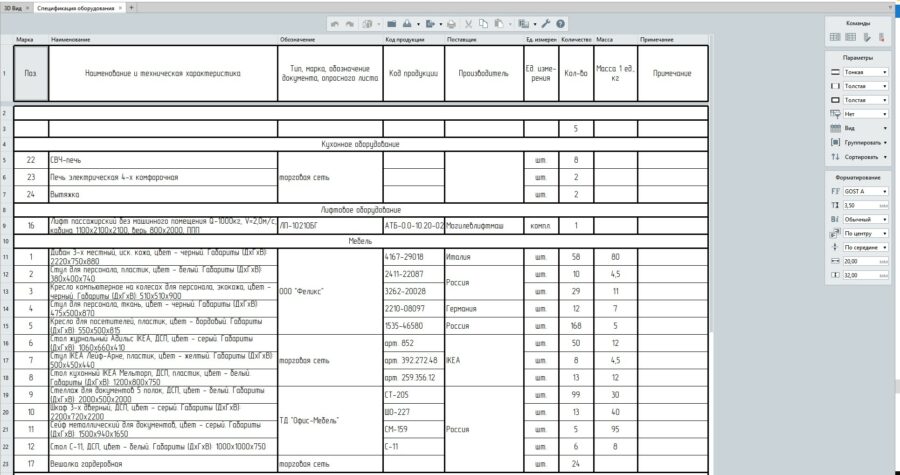The height and width of the screenshot is (475, 900).
Task: Click the export document icon in toolbar
Action: [x=430, y=24]
